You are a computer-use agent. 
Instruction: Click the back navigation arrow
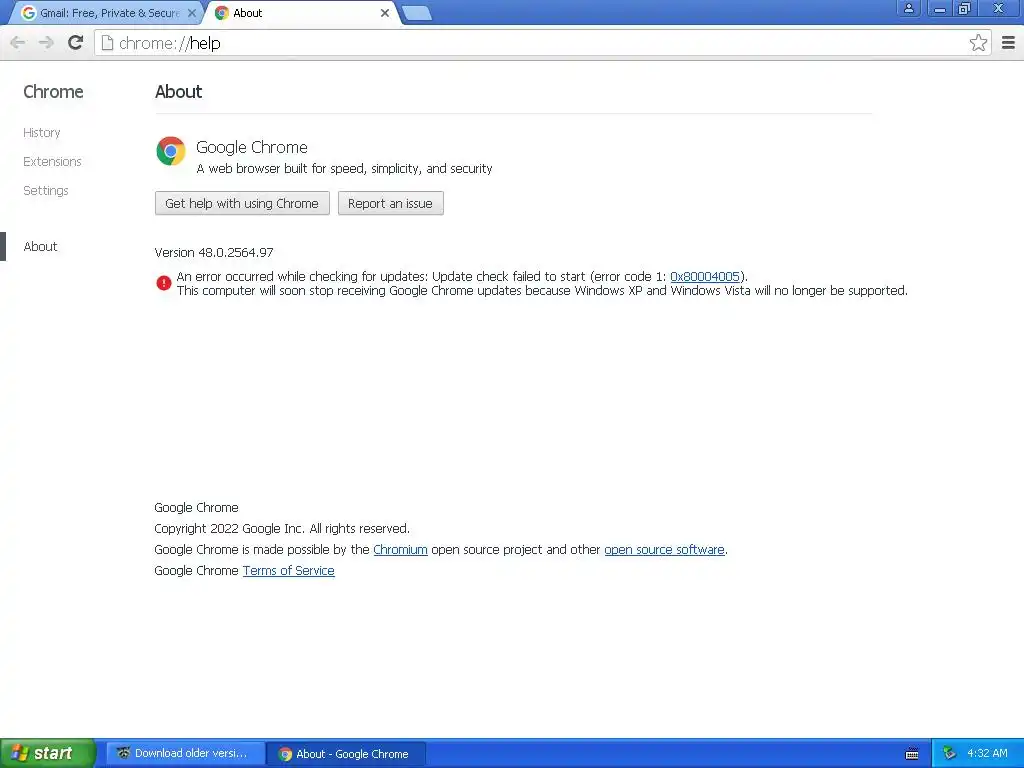click(x=18, y=43)
